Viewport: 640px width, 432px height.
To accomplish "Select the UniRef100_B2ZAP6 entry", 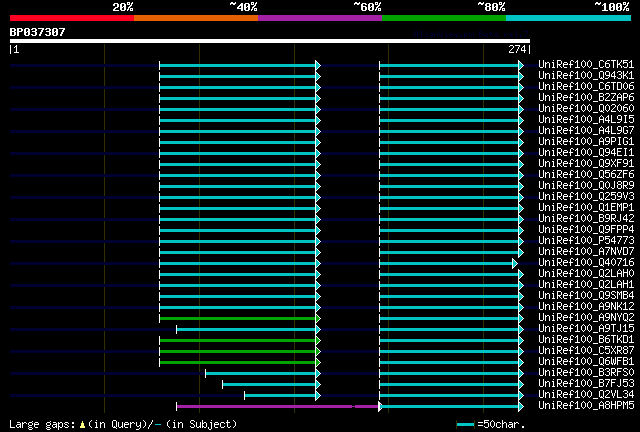I will click(x=586, y=98).
